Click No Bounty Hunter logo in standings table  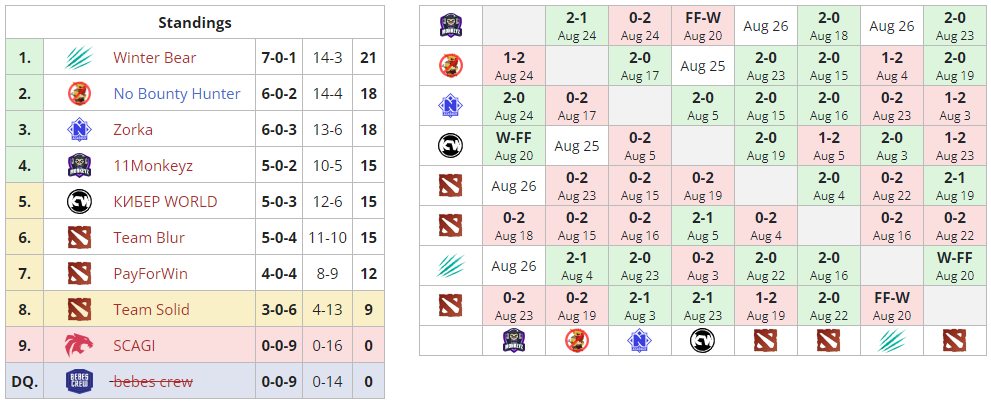tap(79, 94)
